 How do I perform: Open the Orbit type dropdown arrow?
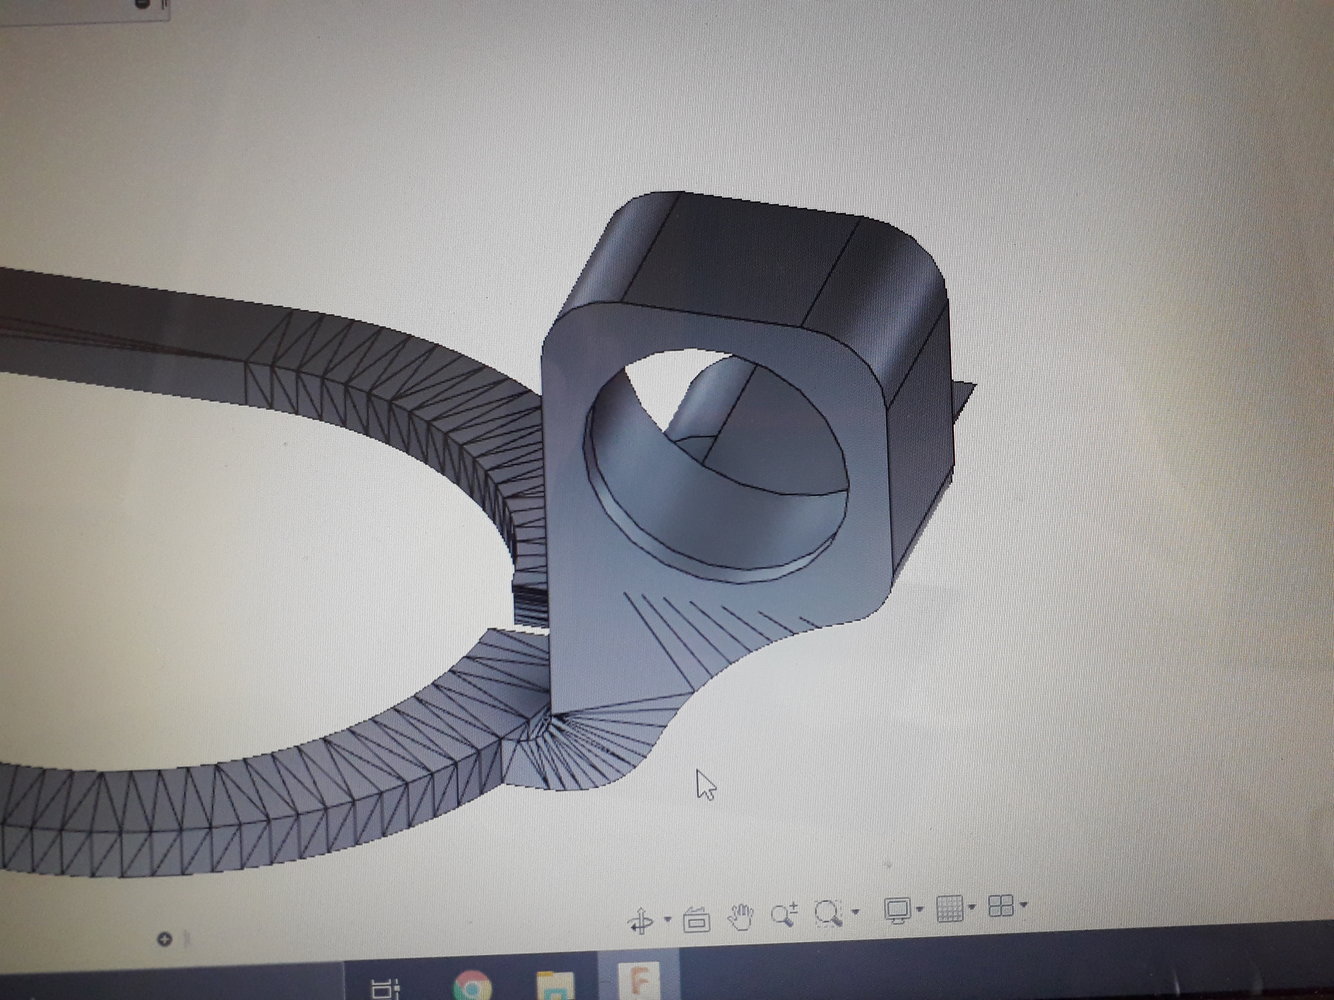[667, 920]
